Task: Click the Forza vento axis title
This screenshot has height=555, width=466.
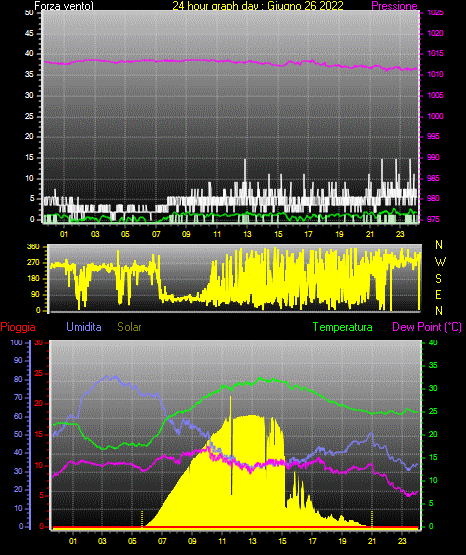Action: [64, 6]
